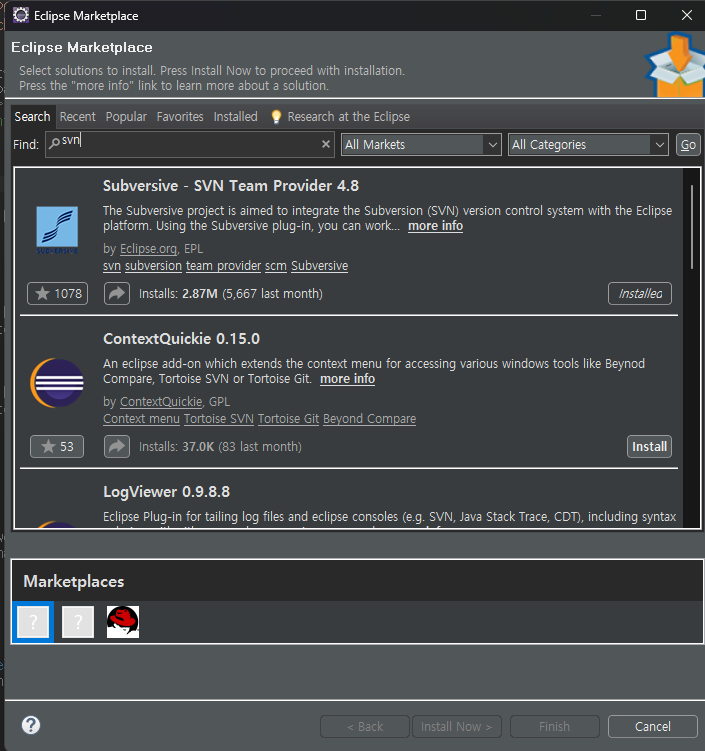
Task: Click the ContextQuickie Eclipse logo icon
Action: pyautogui.click(x=57, y=383)
